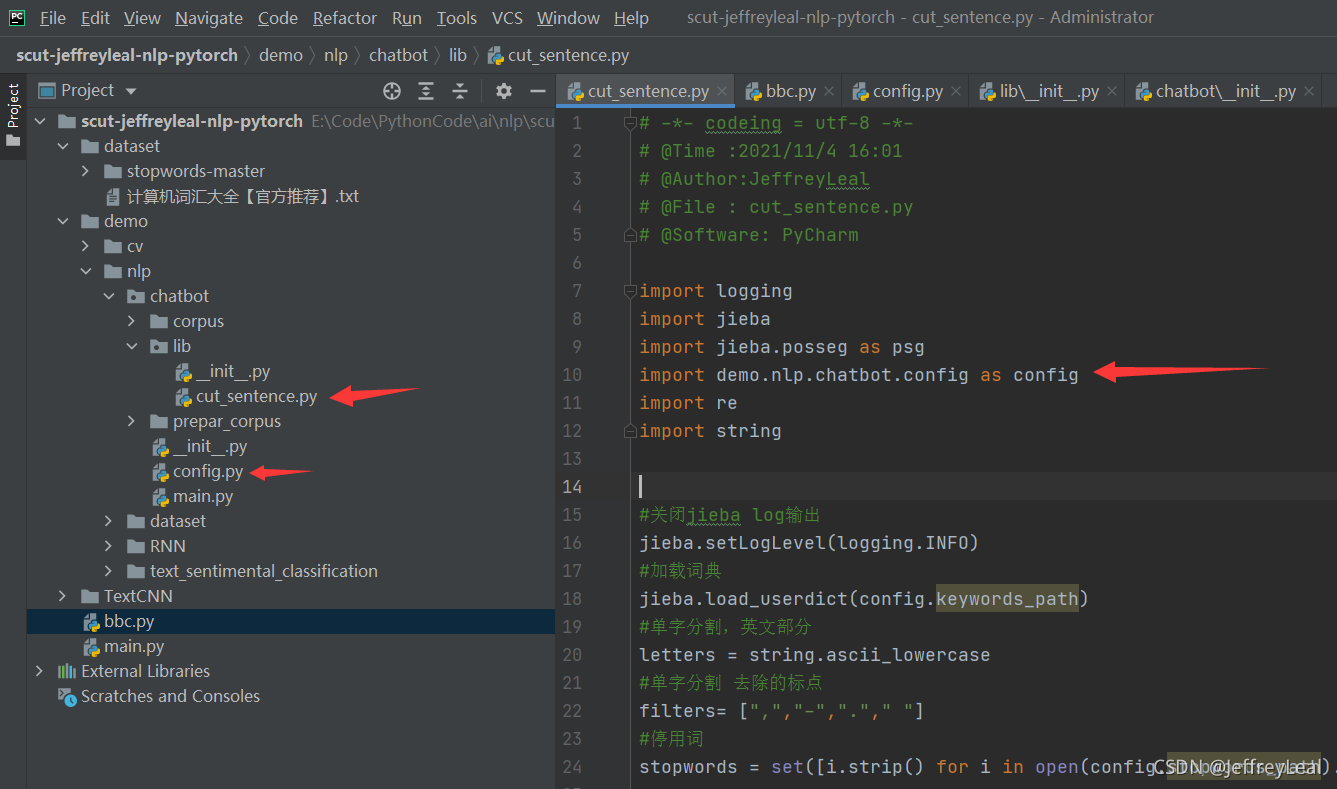Open the Navigate menu
Viewport: 1337px width, 789px height.
coord(209,18)
